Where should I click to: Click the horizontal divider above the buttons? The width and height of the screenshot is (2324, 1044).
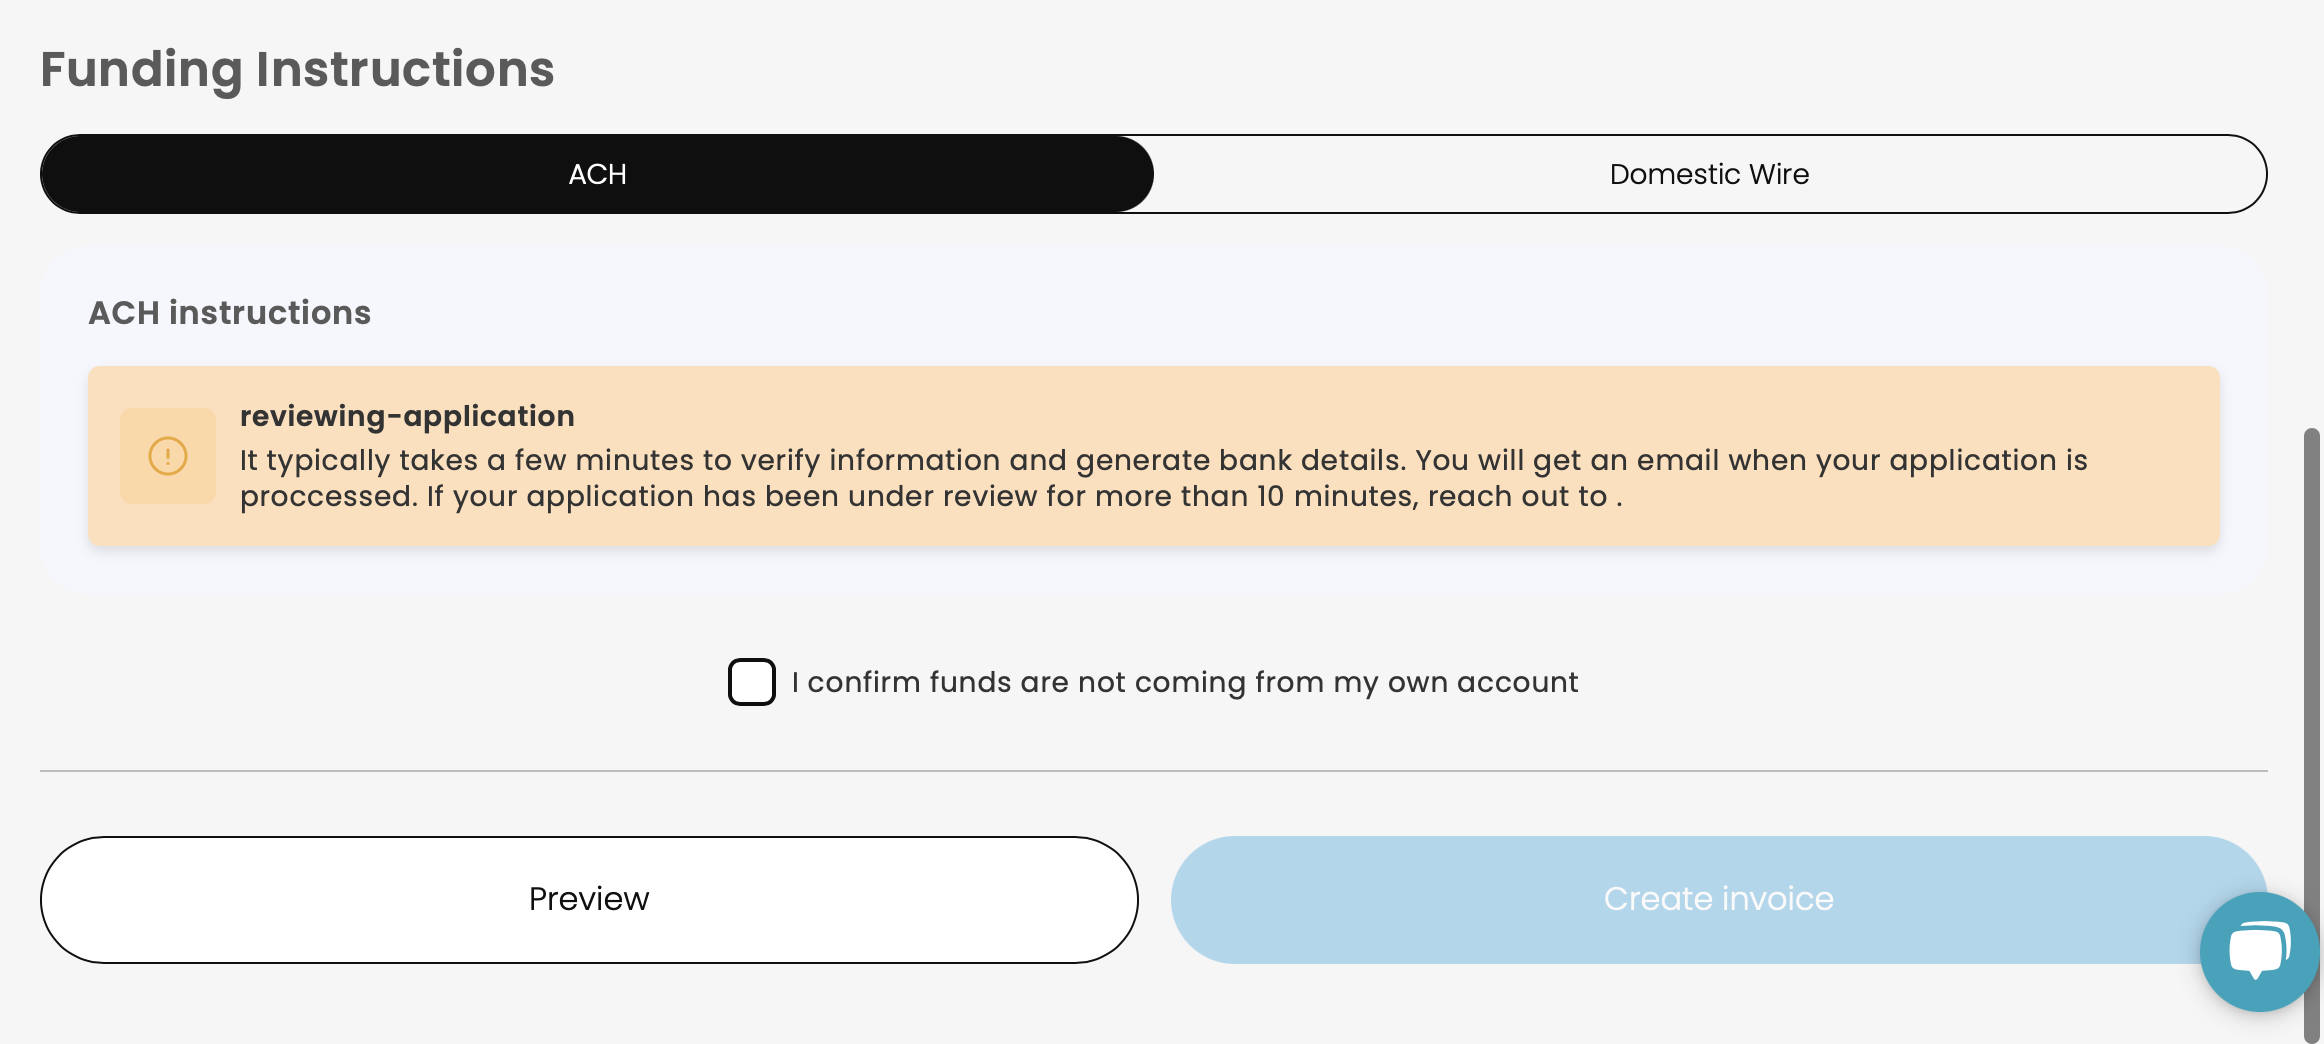point(1153,771)
